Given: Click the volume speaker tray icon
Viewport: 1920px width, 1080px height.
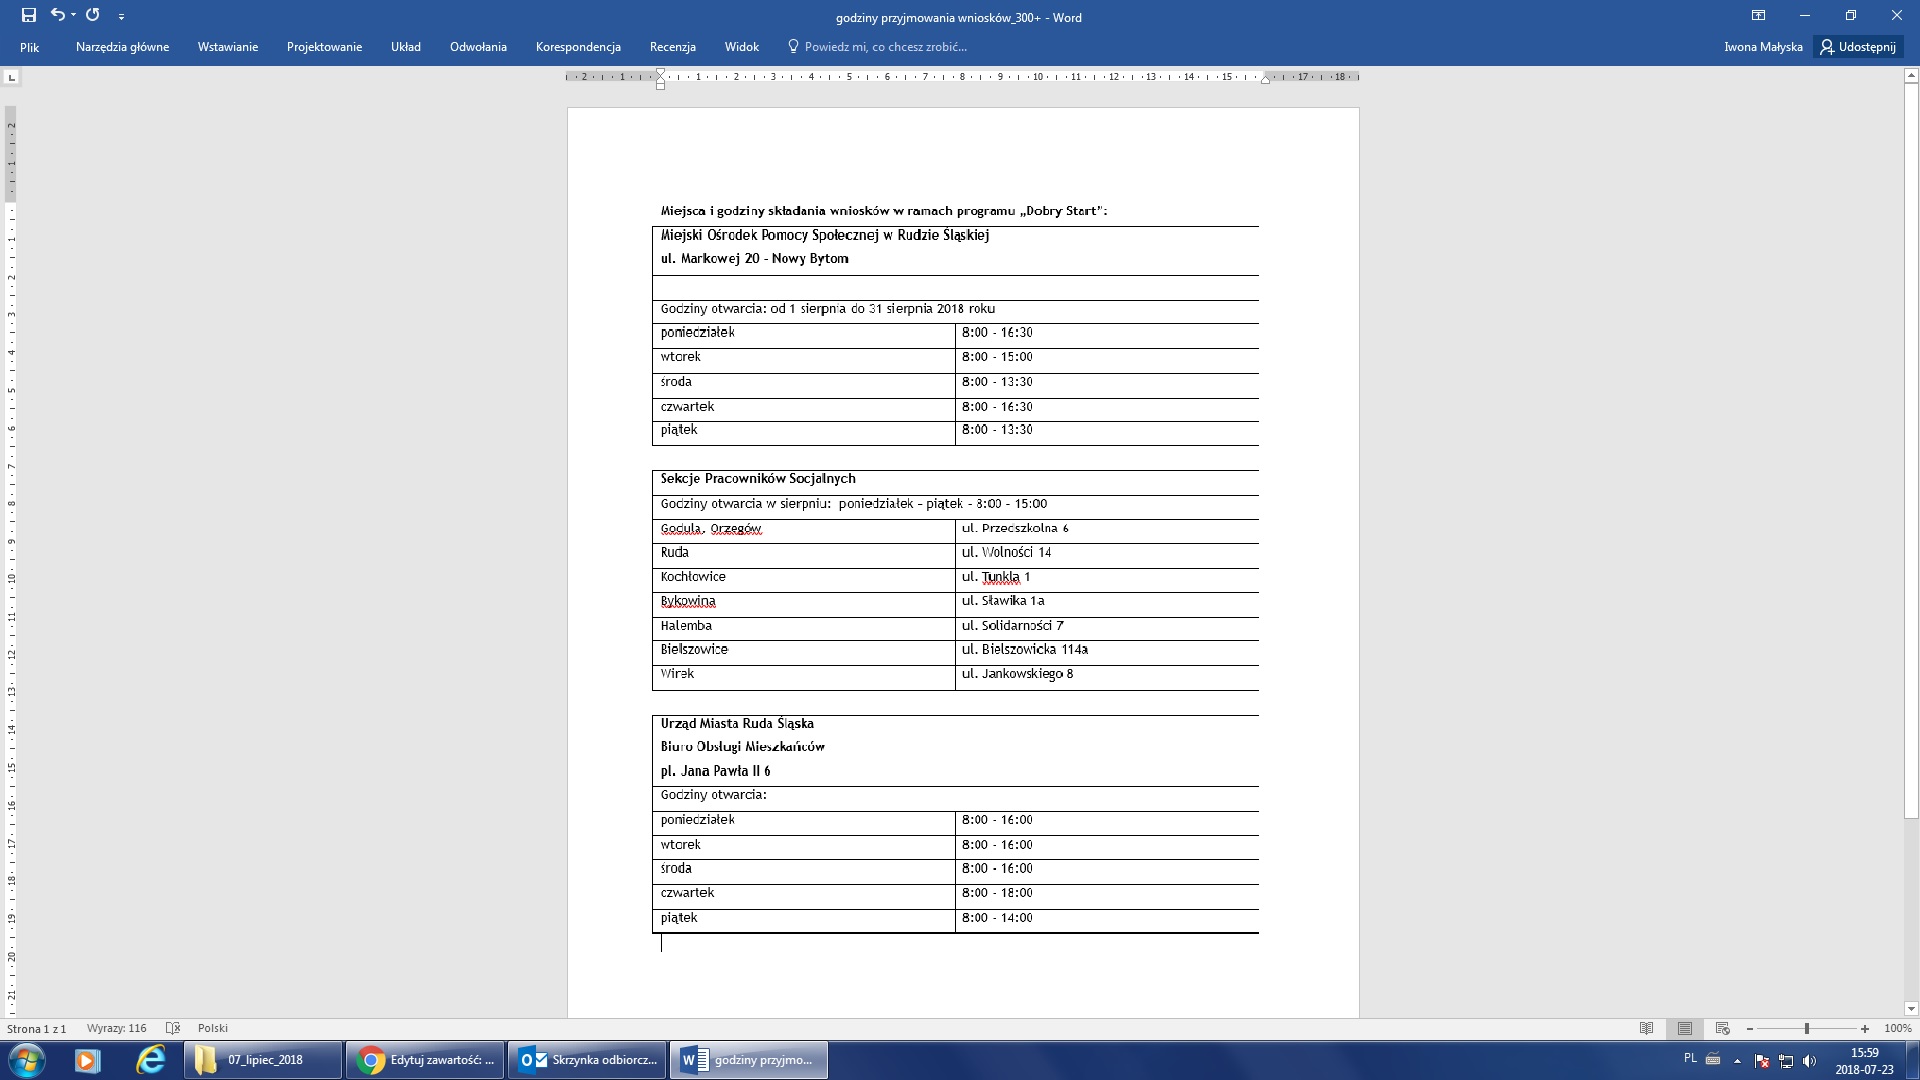Looking at the screenshot, I should (1809, 1061).
